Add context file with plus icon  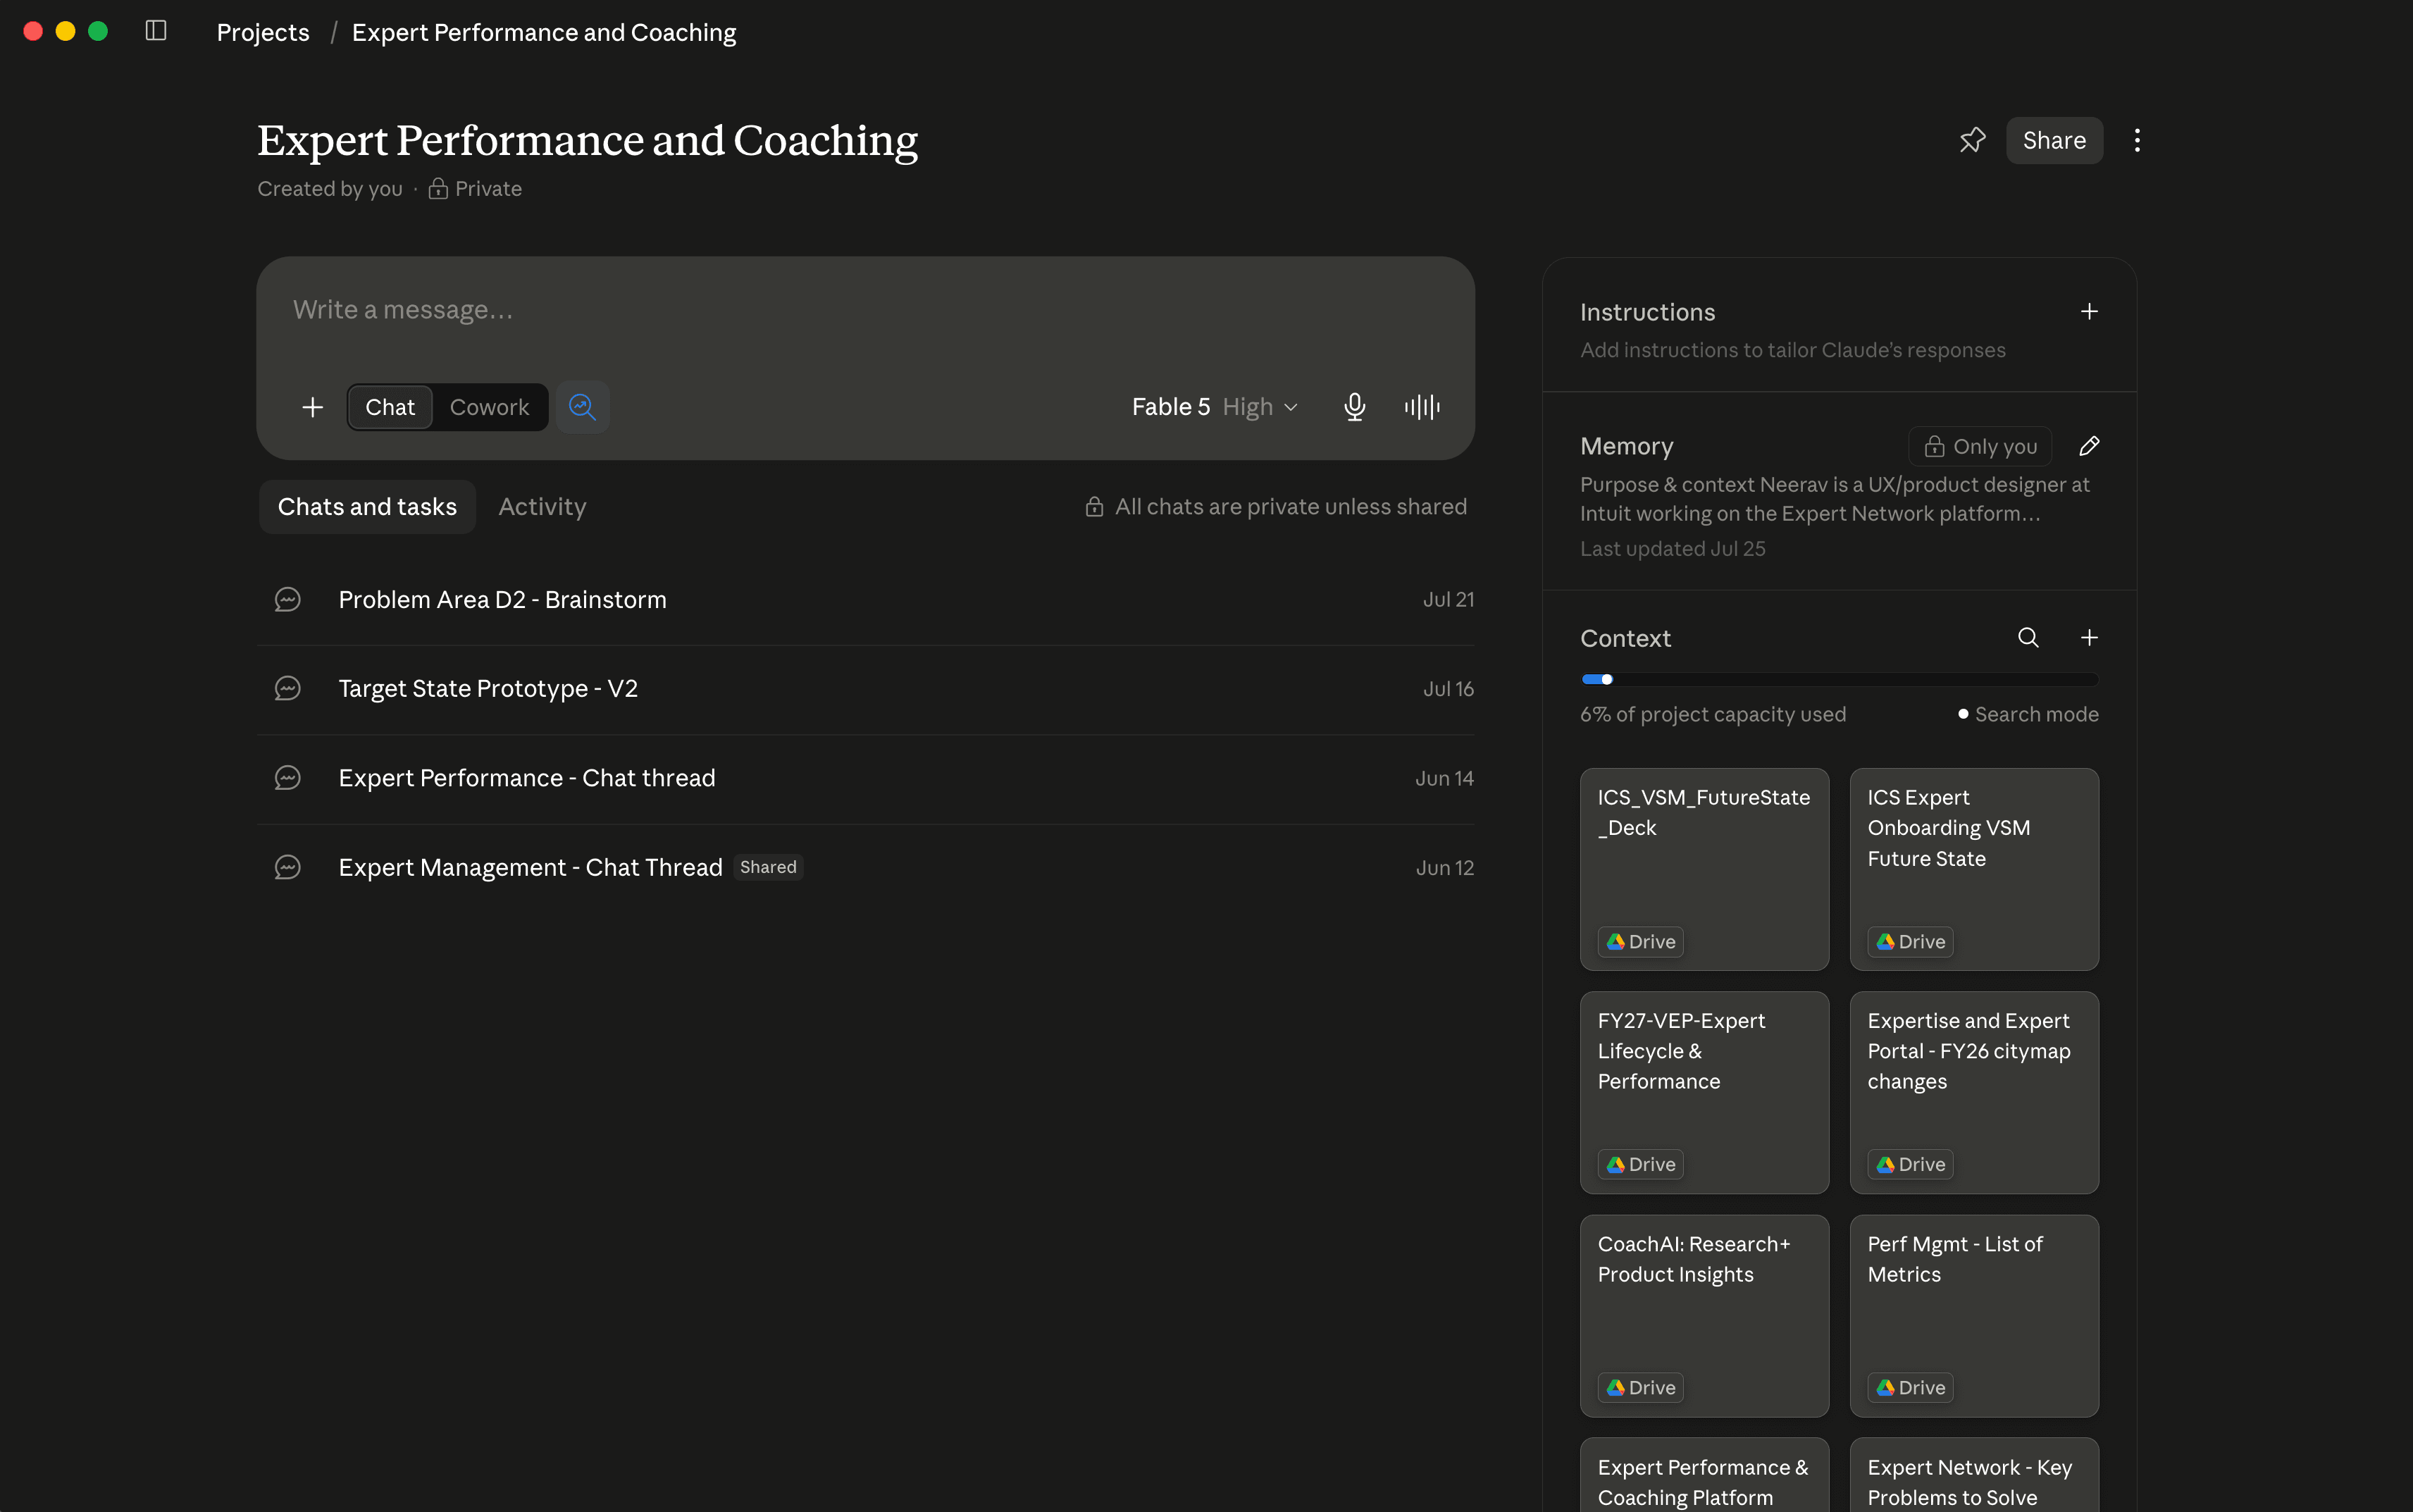tap(2089, 638)
